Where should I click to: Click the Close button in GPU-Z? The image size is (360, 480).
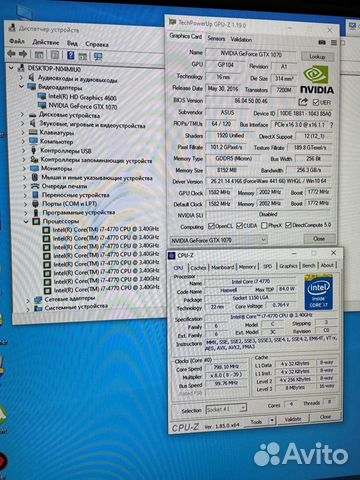click(319, 238)
